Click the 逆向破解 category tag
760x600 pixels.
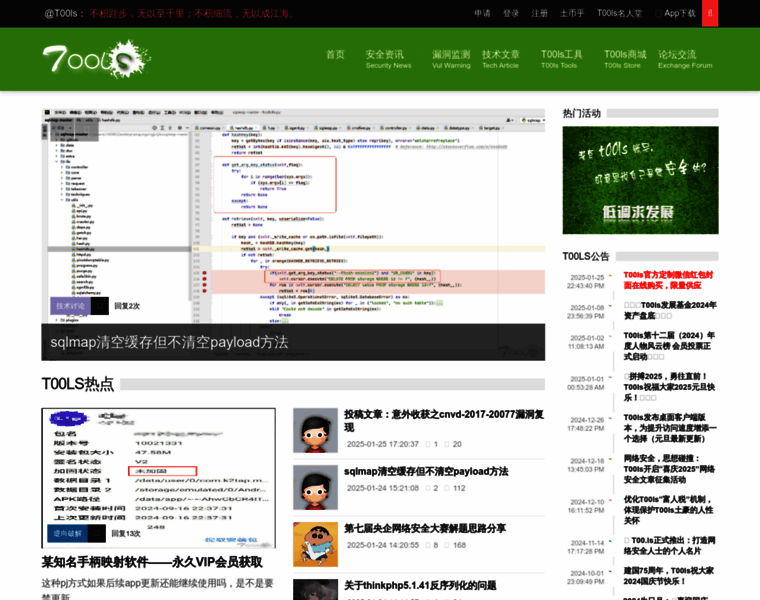67,533
